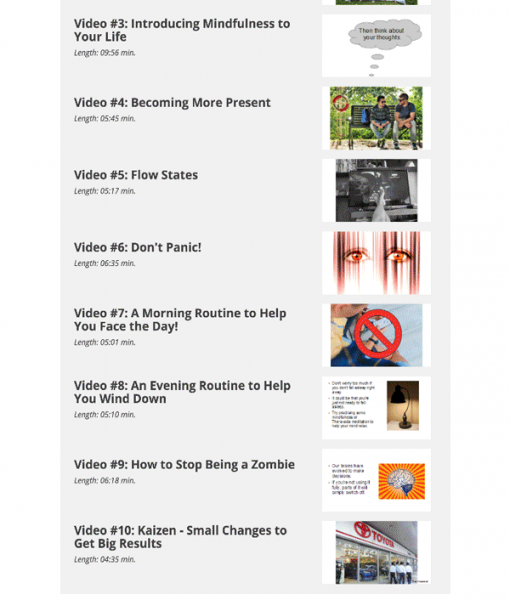Viewport: 510px width, 600px height.
Task: Open the desk lamp slide thumbnail
Action: tap(376, 408)
